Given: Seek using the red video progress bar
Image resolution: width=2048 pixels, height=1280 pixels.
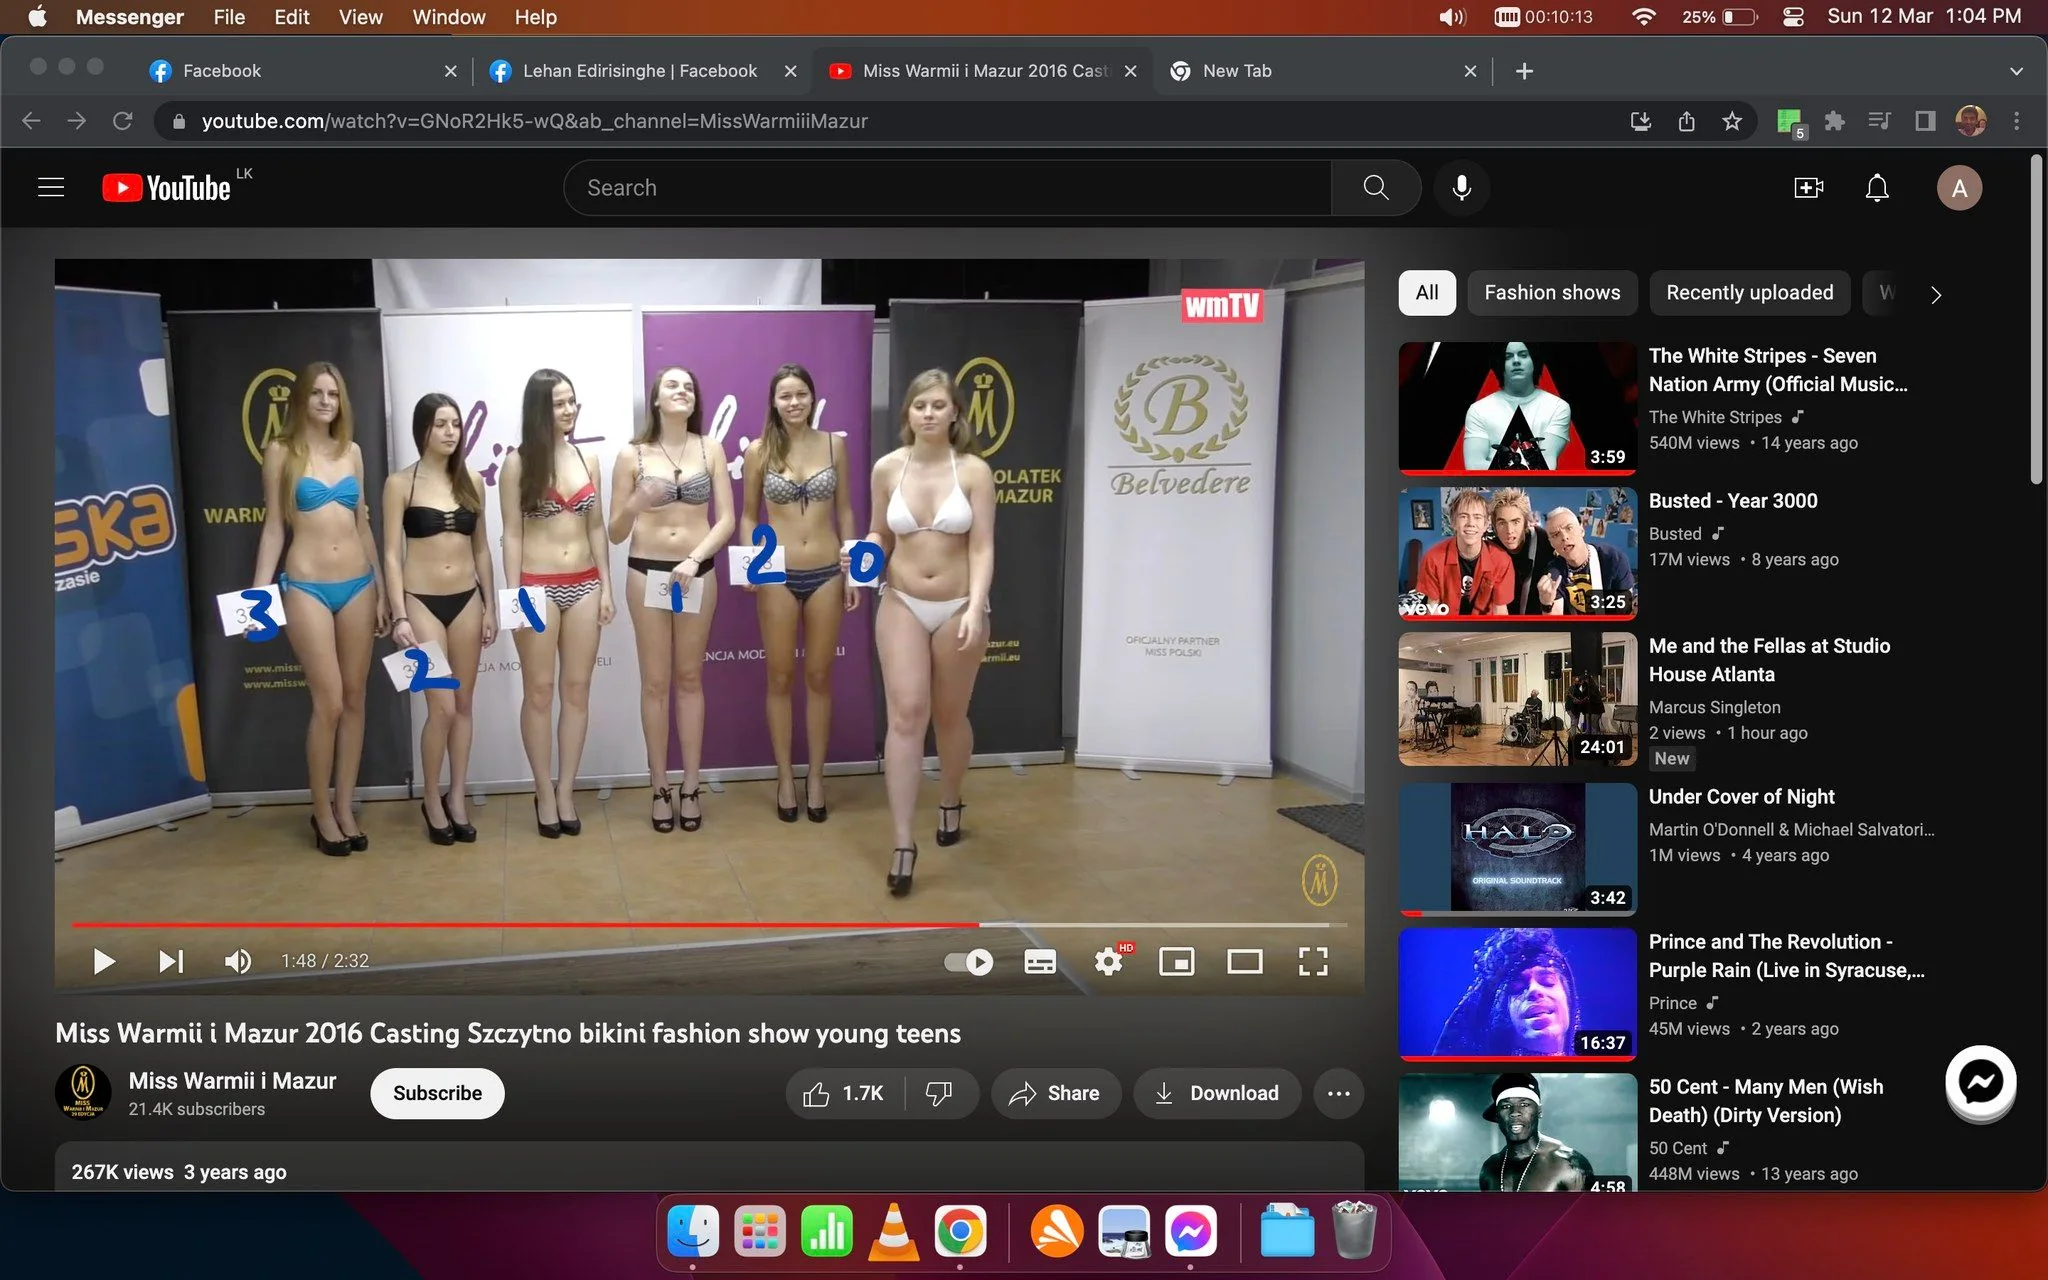Looking at the screenshot, I should click(x=709, y=925).
